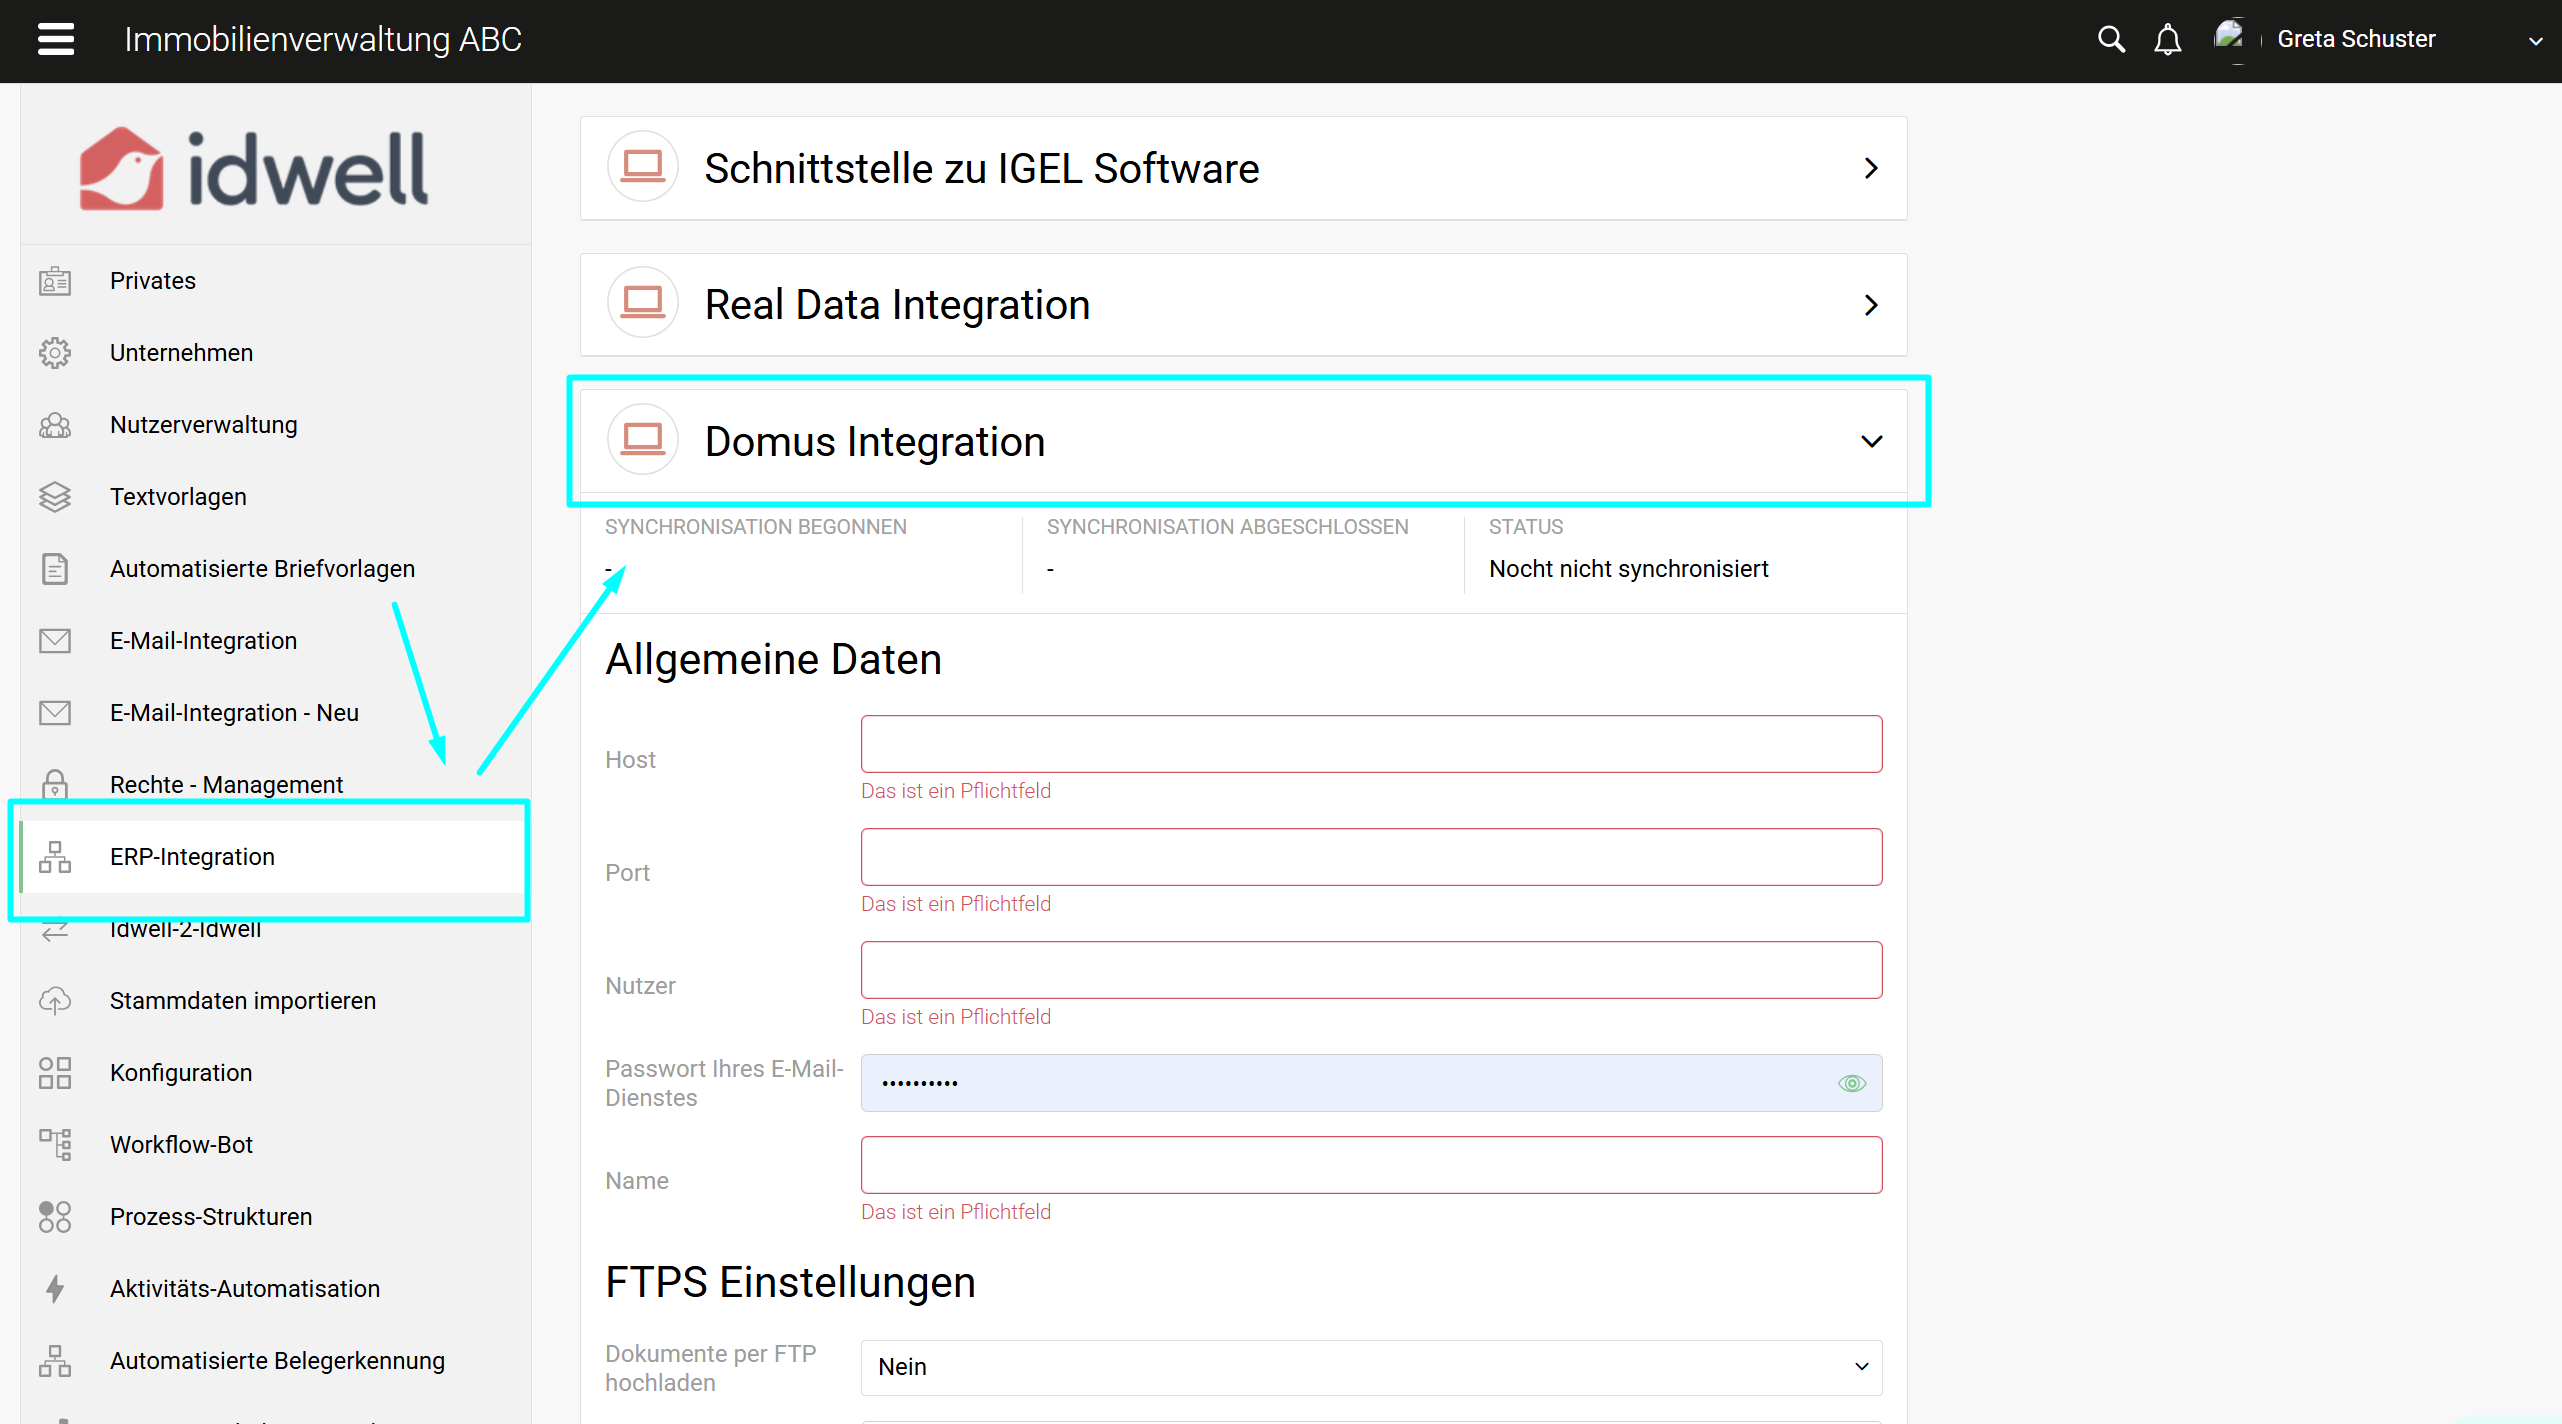Open Dokumente per FTP hochladen dropdown
This screenshot has width=2562, height=1424.
click(1370, 1367)
